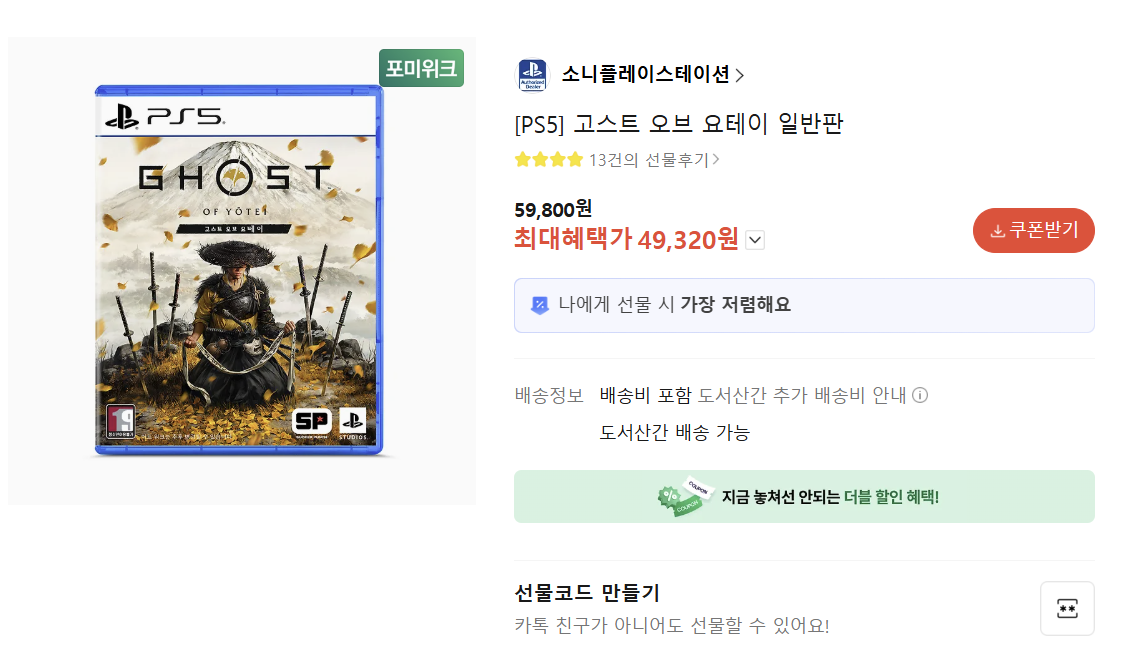
Task: Click the 최대혜택가 49,320원 price text
Action: tap(626, 240)
